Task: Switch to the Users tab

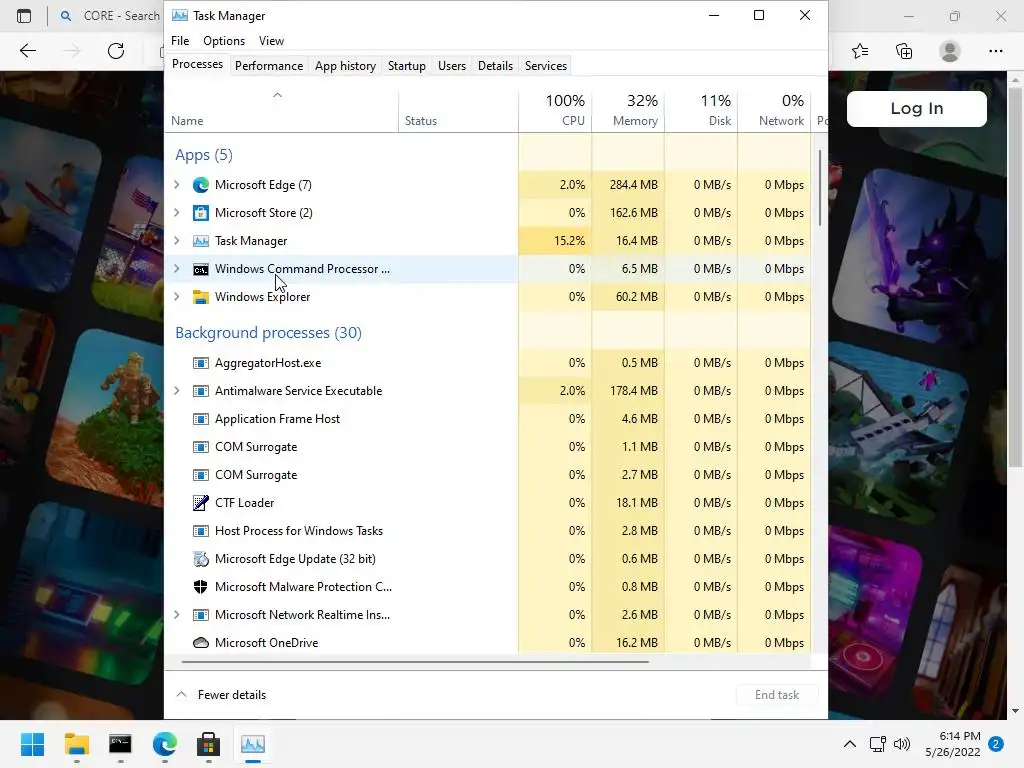Action: 452,66
